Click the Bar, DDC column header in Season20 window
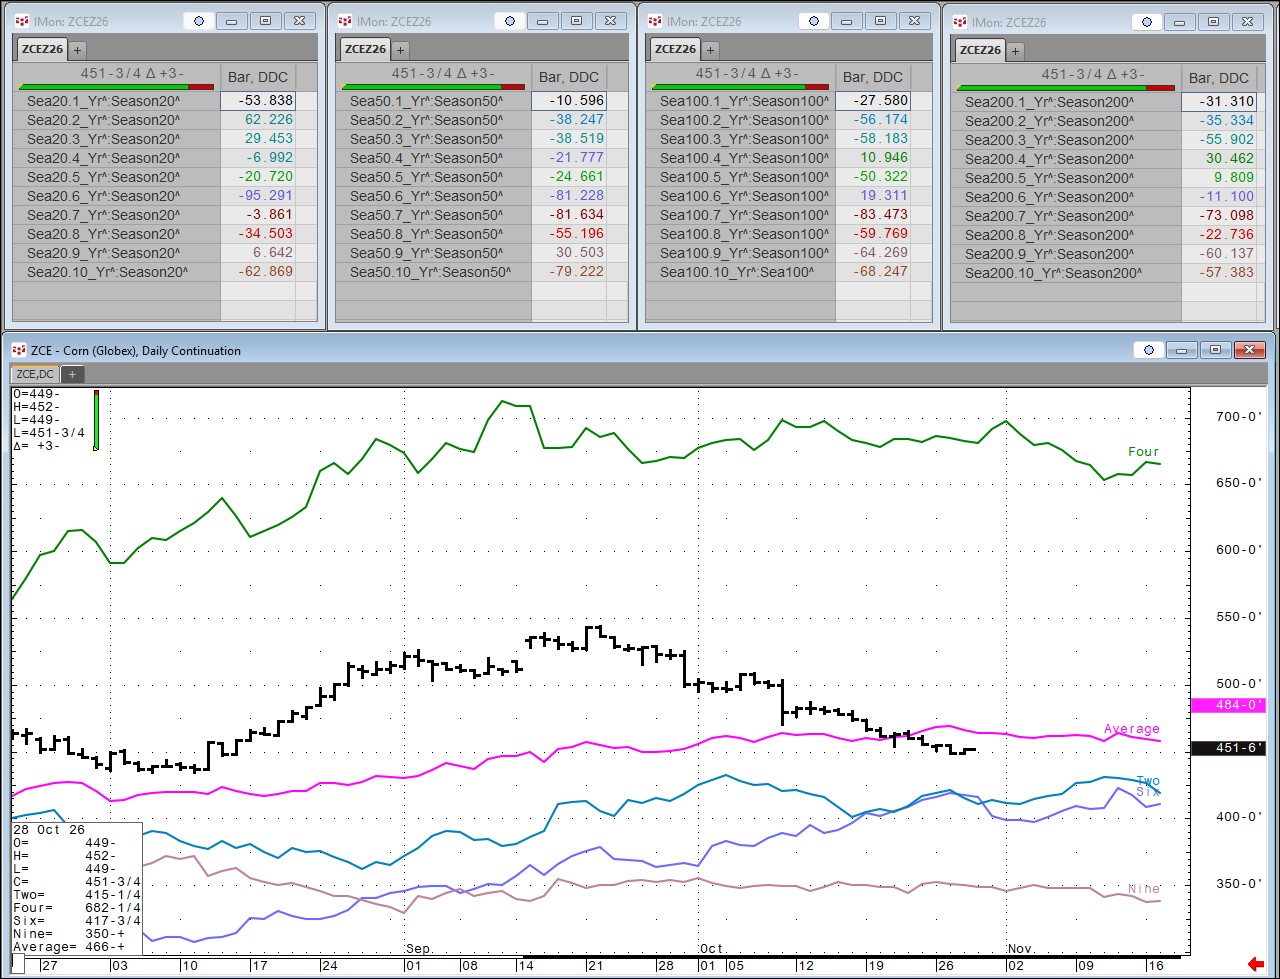This screenshot has width=1280, height=979. point(258,77)
